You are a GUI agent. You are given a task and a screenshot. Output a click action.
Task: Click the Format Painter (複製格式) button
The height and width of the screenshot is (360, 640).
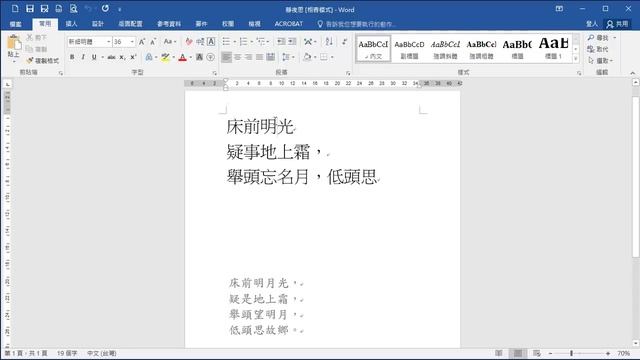click(x=42, y=61)
